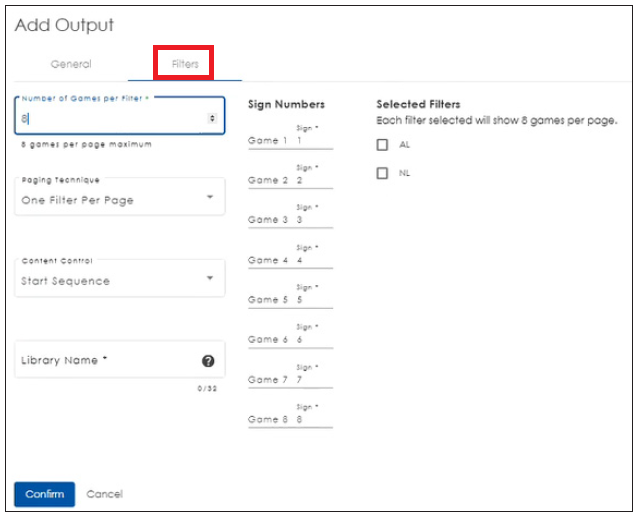Switch to the Filters tab
The height and width of the screenshot is (517, 639).
[184, 64]
